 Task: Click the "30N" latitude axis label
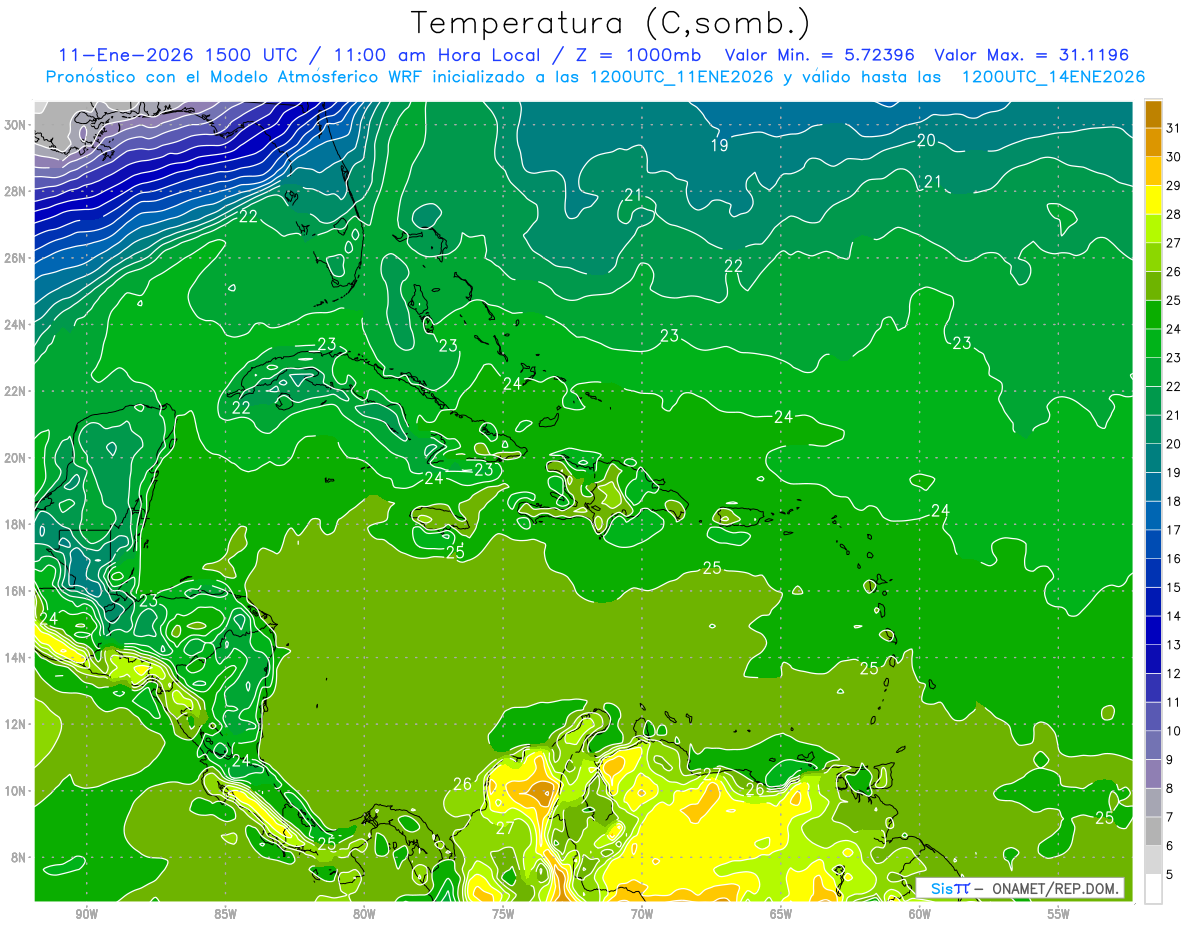click(x=15, y=124)
